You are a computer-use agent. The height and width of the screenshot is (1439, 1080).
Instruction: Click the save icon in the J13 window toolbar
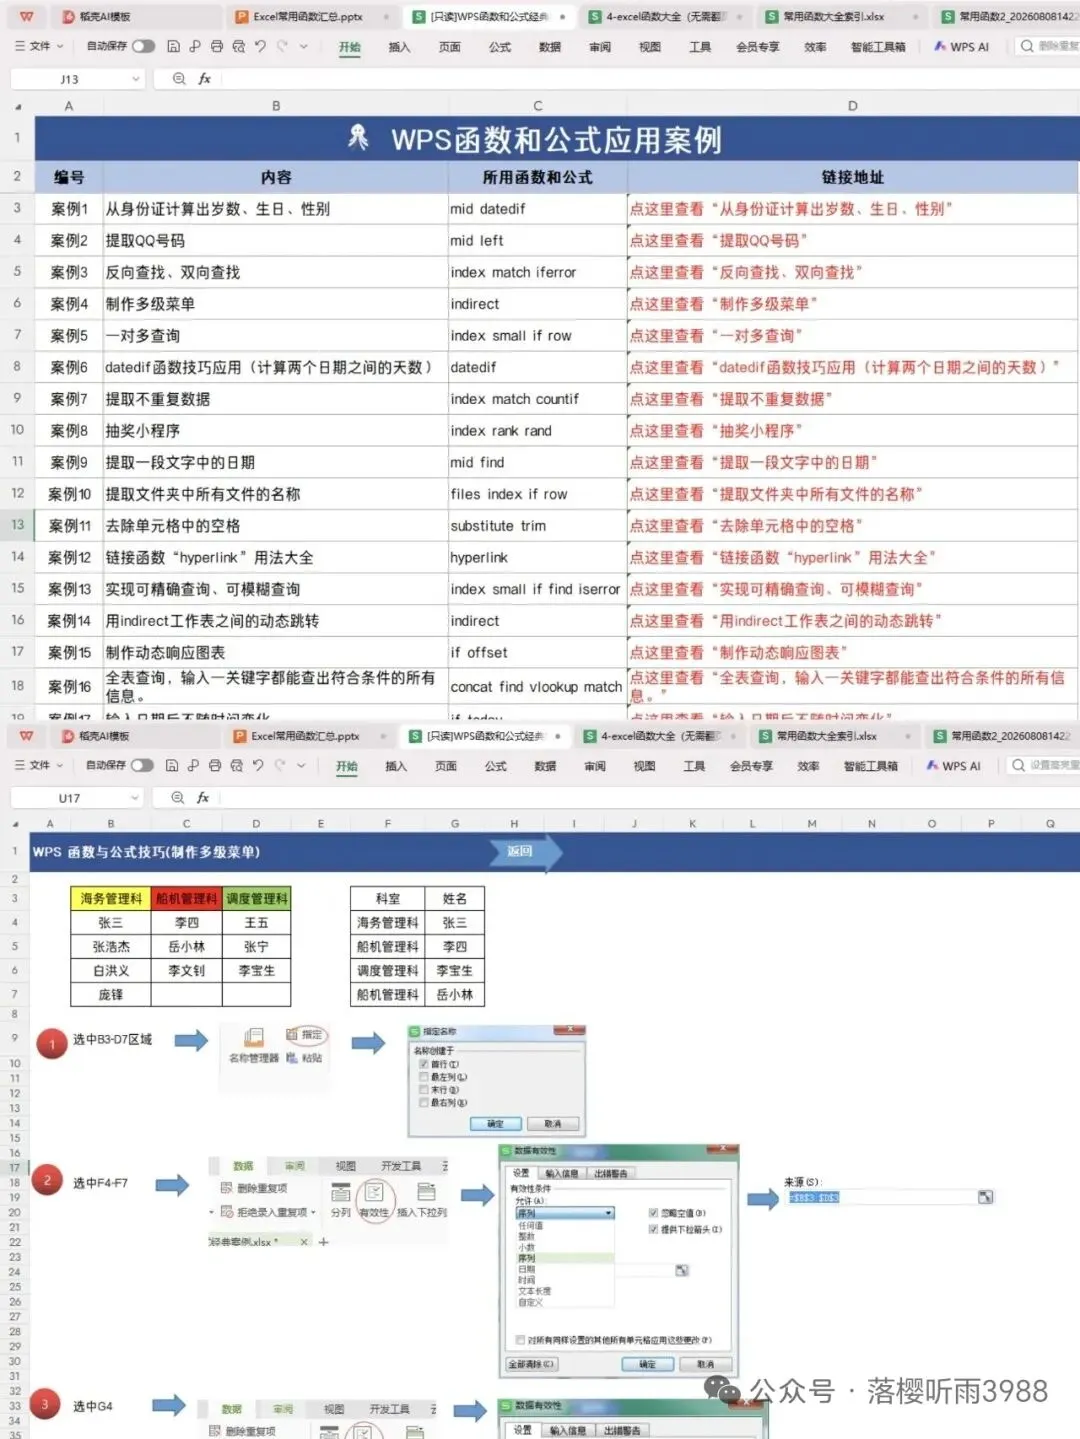(173, 46)
